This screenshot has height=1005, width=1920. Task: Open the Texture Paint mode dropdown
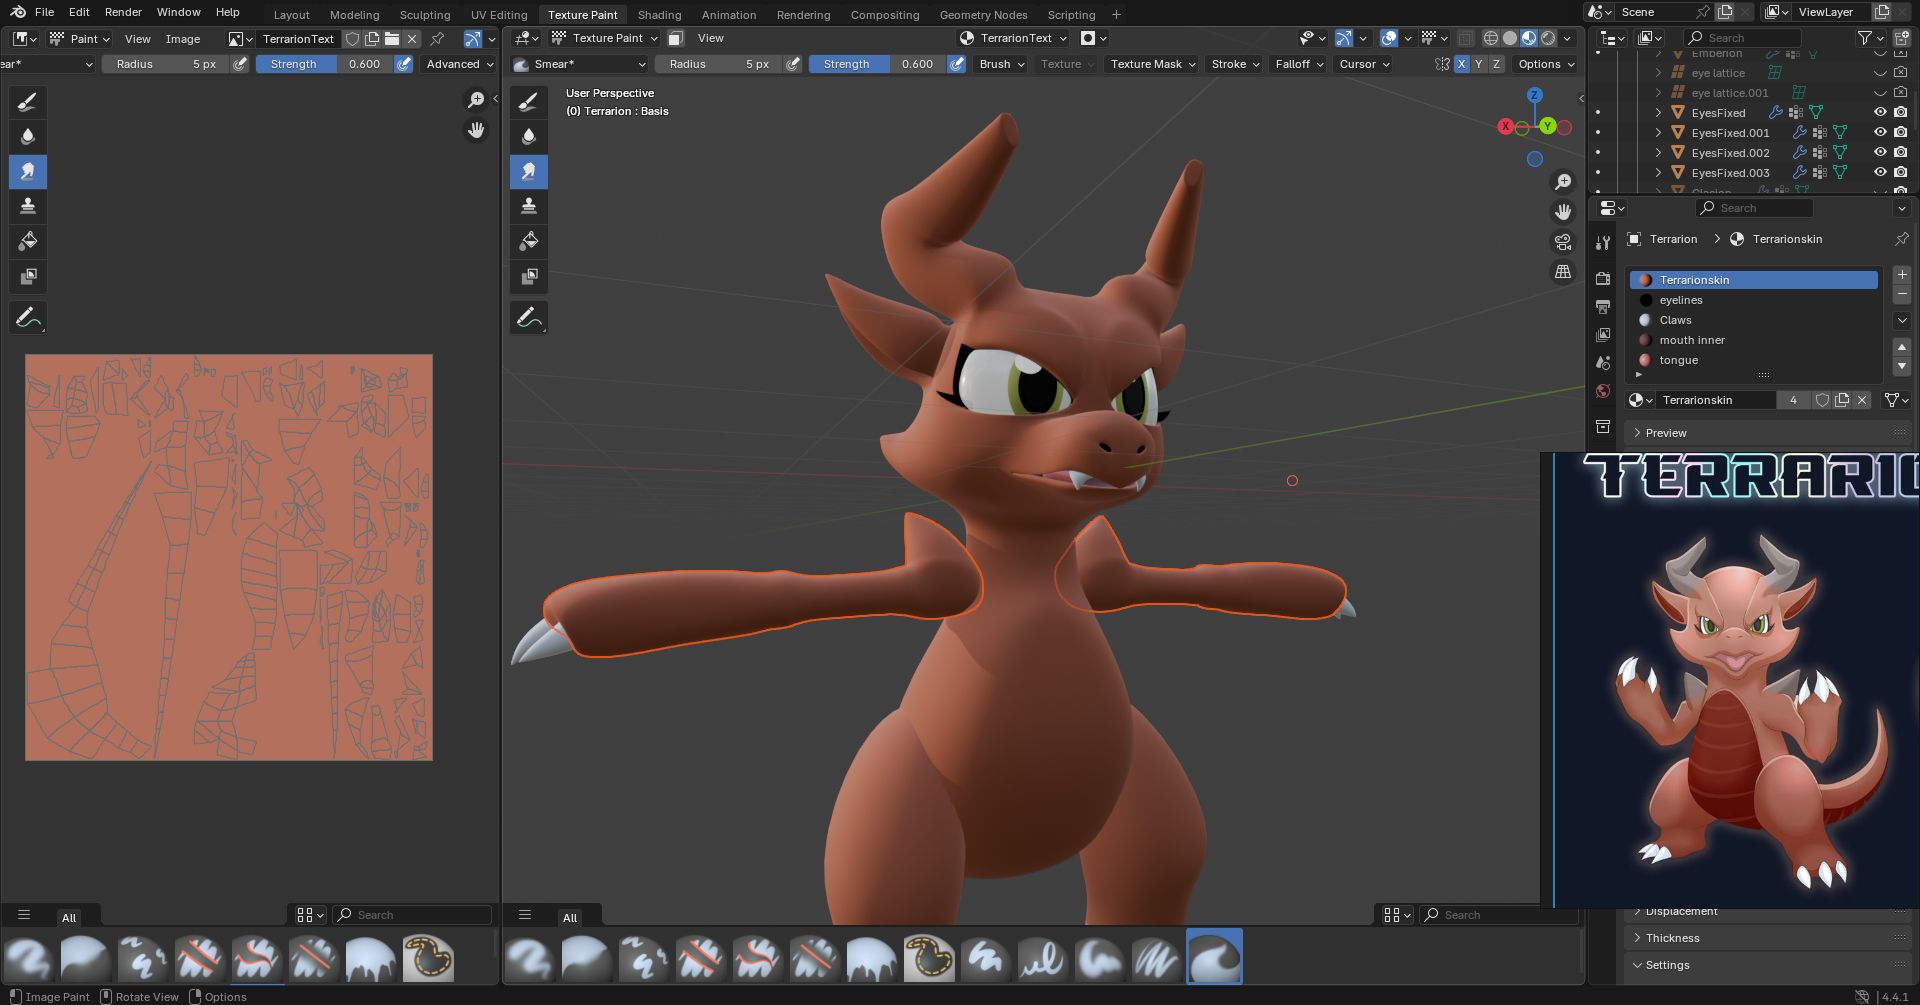tap(605, 38)
